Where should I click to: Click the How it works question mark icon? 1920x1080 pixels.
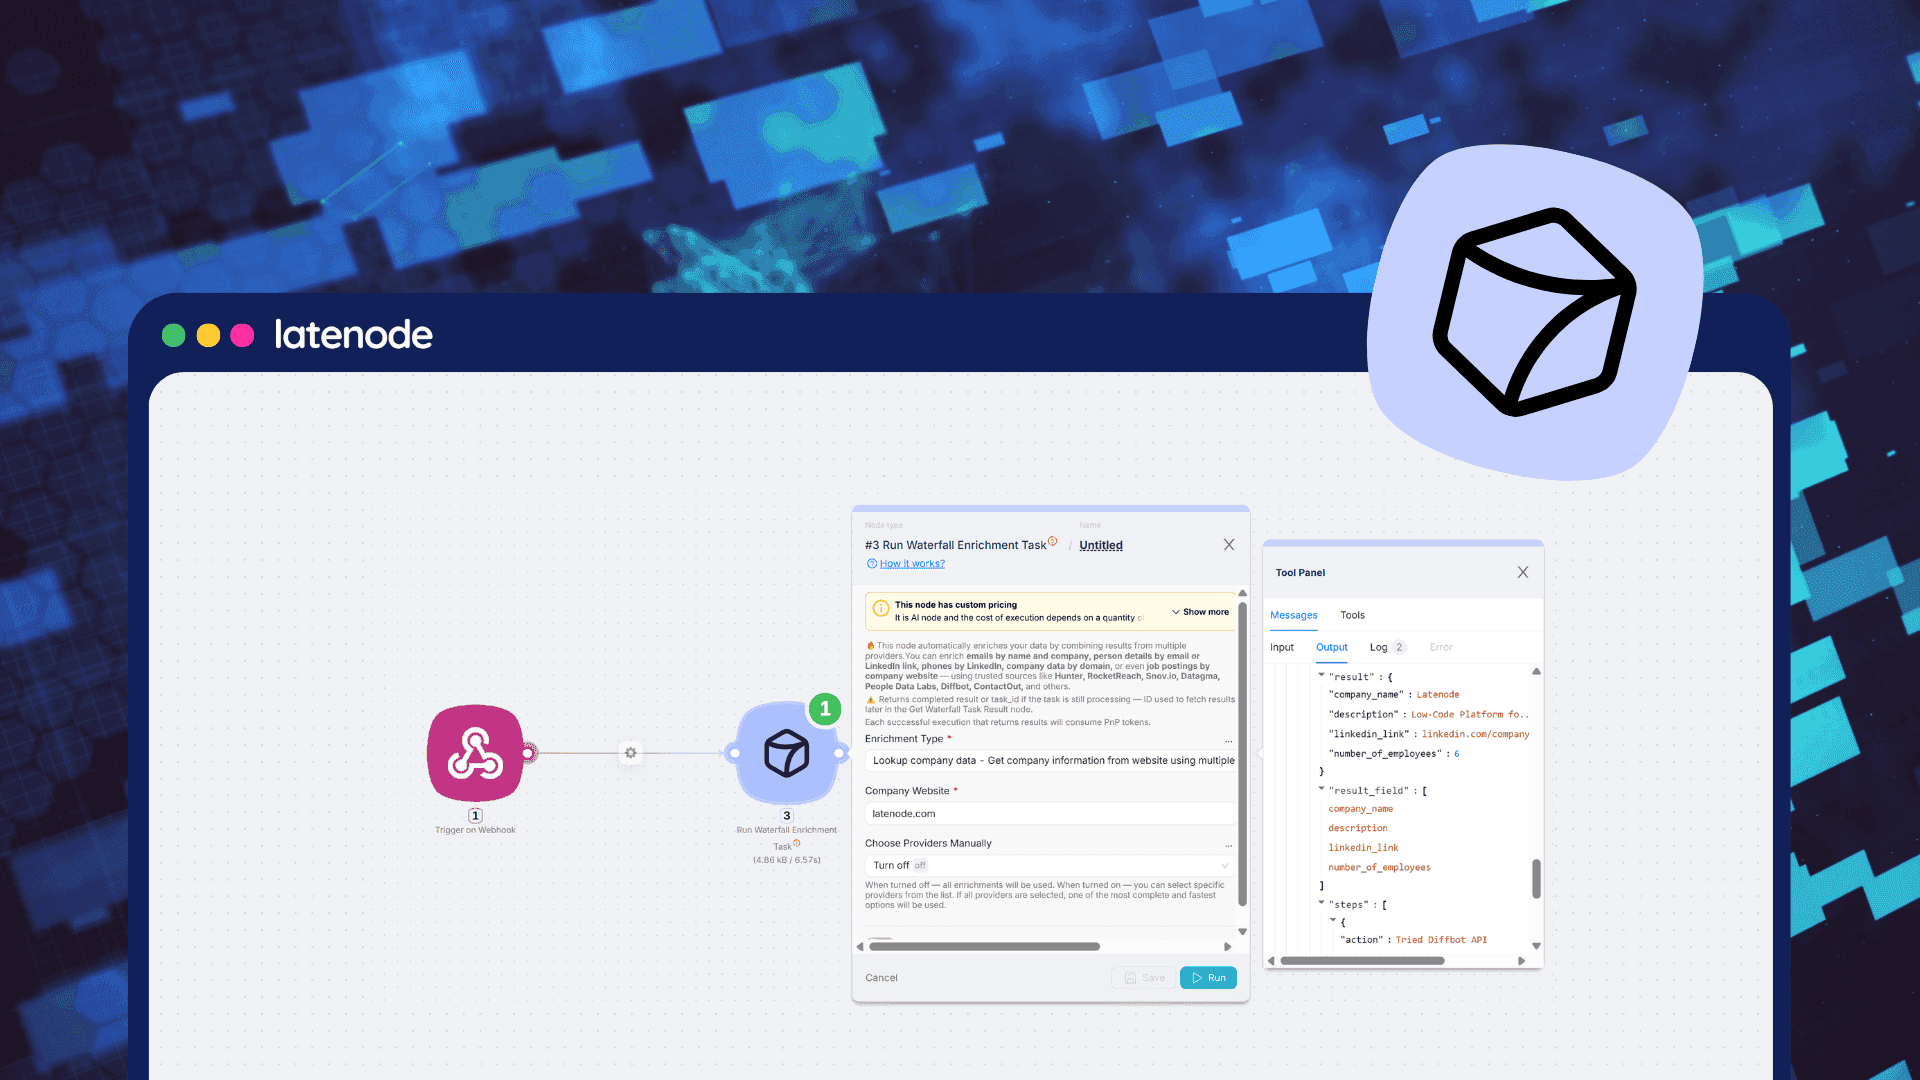[x=871, y=563]
